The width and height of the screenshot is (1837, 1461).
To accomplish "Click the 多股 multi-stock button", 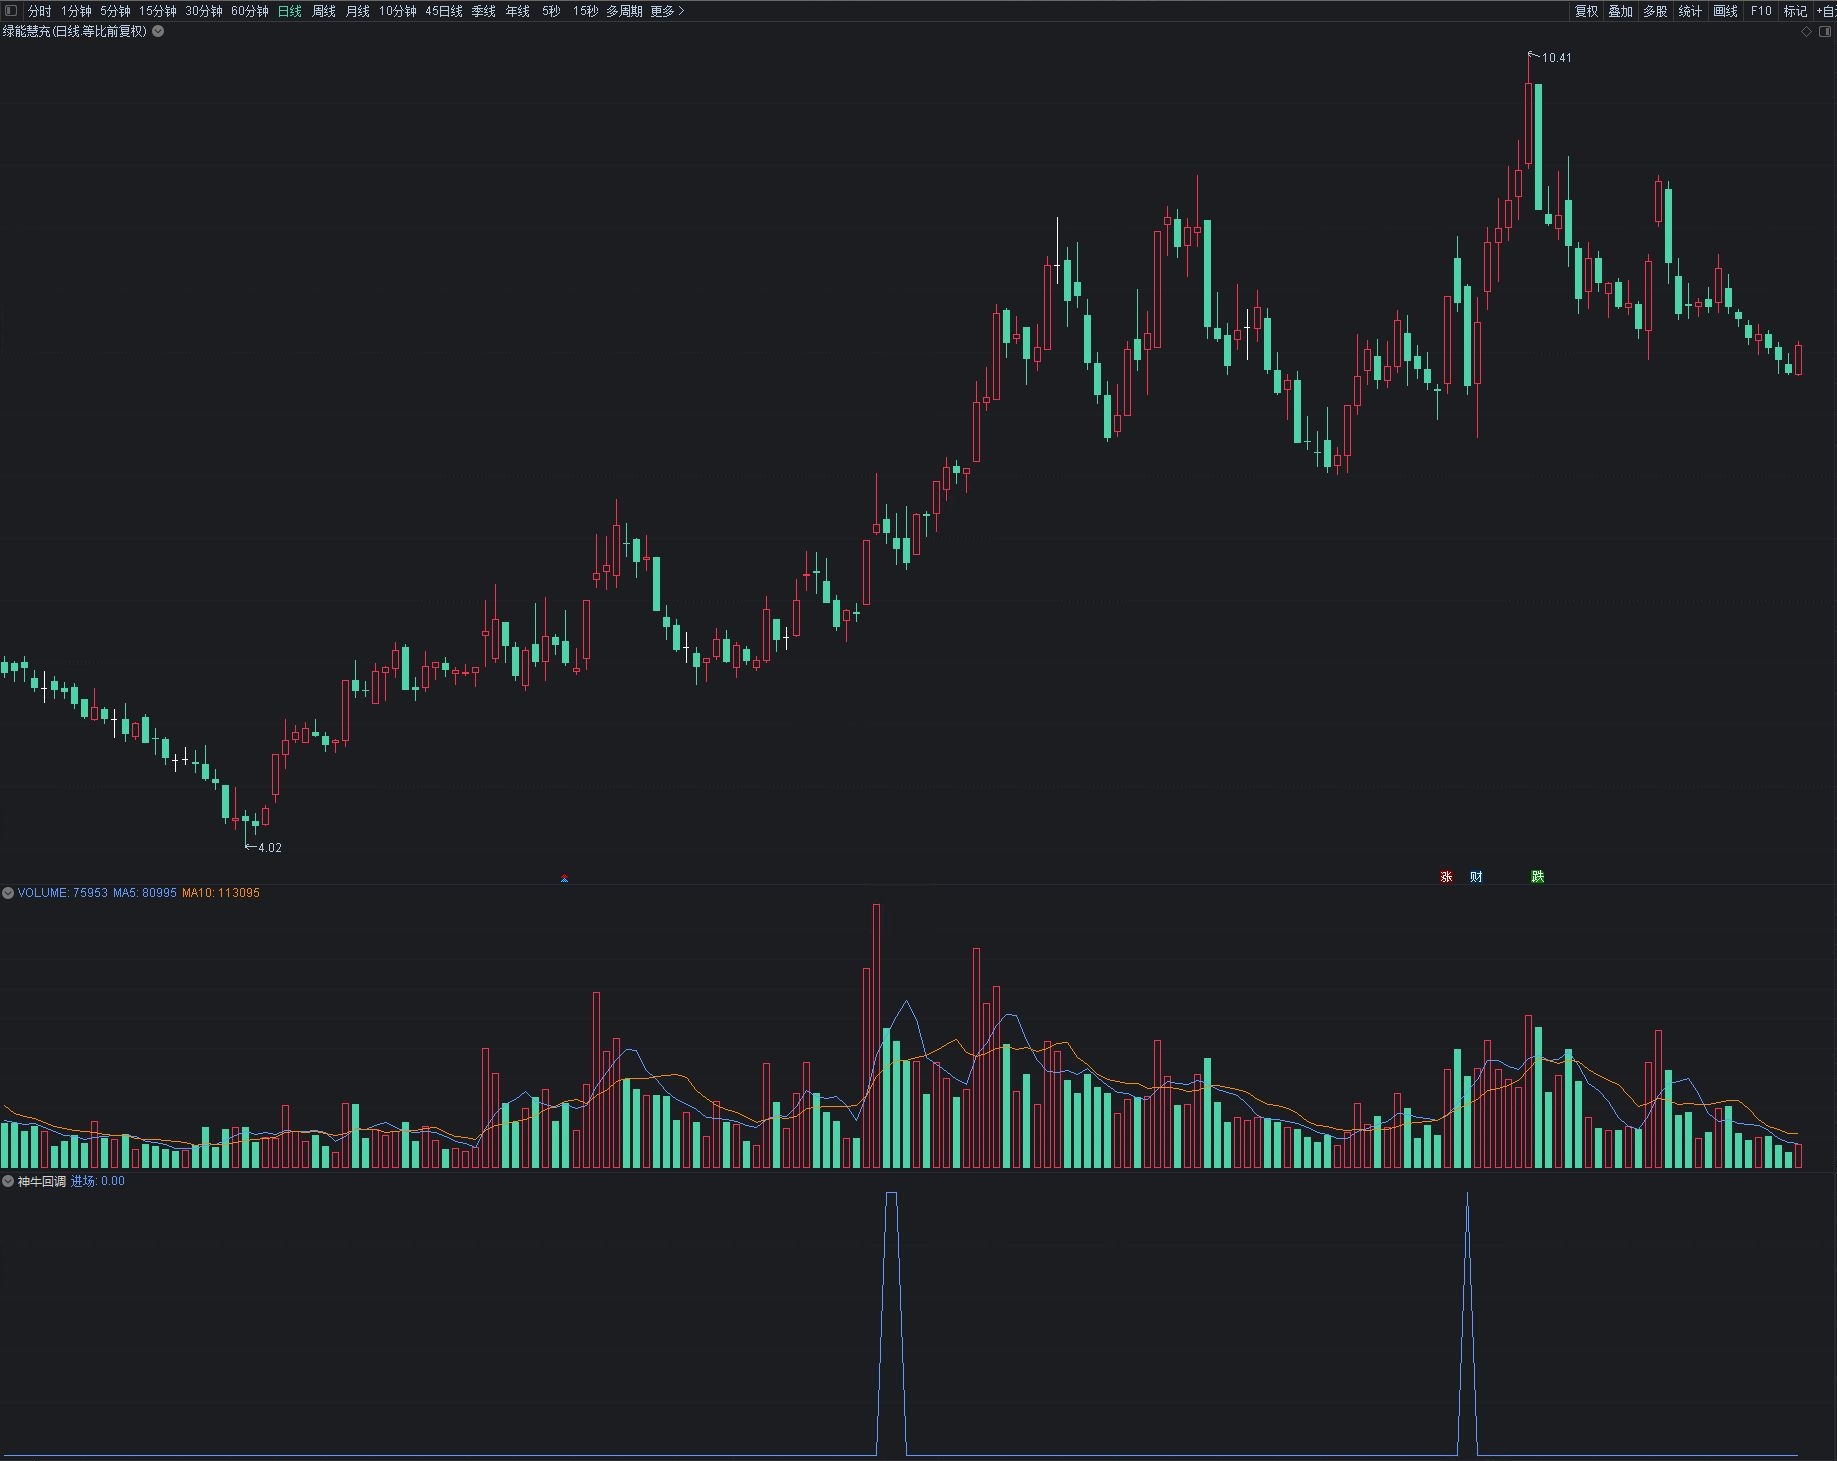I will pyautogui.click(x=1655, y=11).
